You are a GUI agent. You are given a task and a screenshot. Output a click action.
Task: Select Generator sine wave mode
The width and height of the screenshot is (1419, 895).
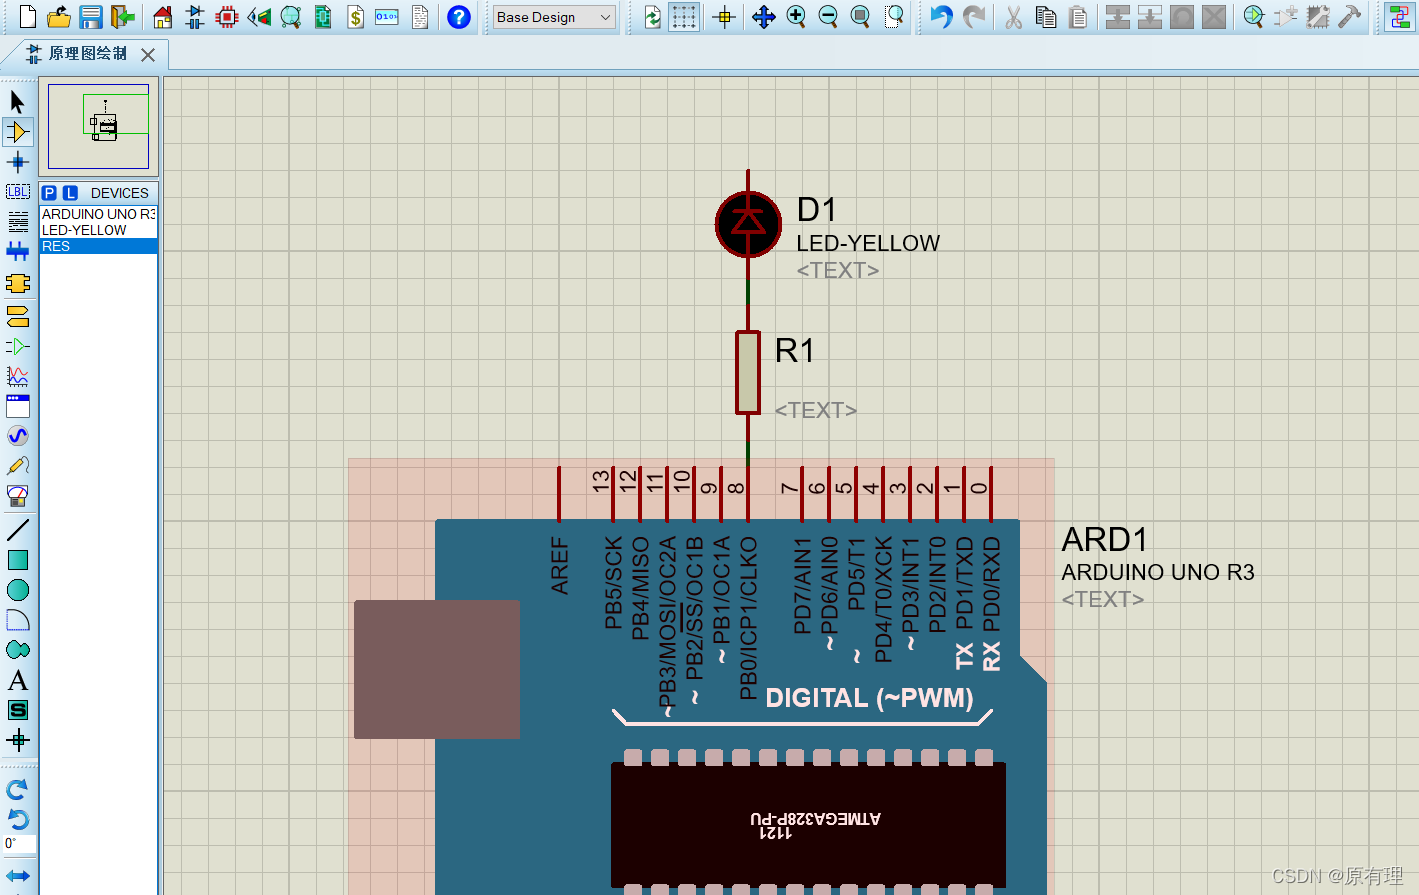[x=18, y=436]
